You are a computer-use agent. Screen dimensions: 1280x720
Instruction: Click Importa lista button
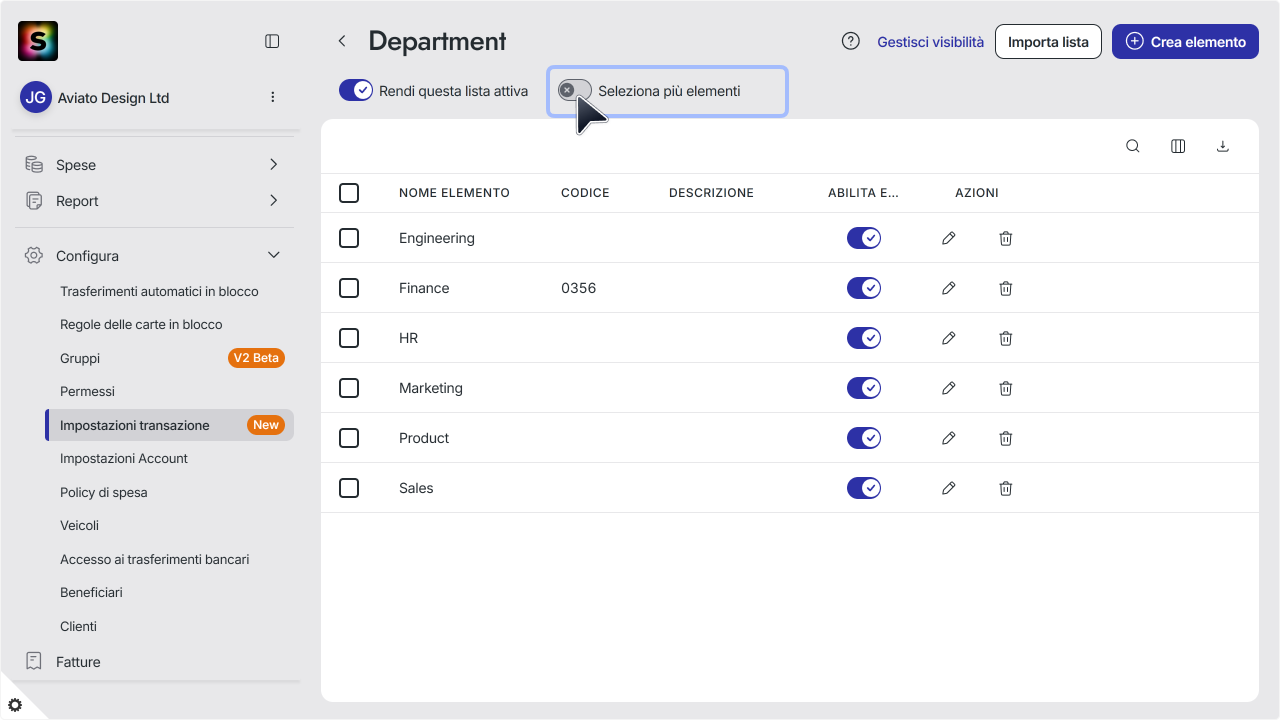coord(1048,42)
